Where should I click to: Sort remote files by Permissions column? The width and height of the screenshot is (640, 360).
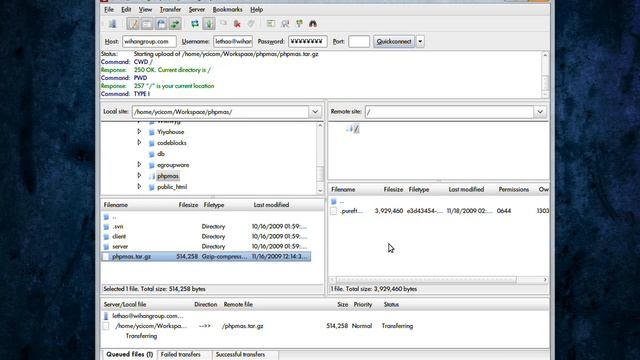513,189
